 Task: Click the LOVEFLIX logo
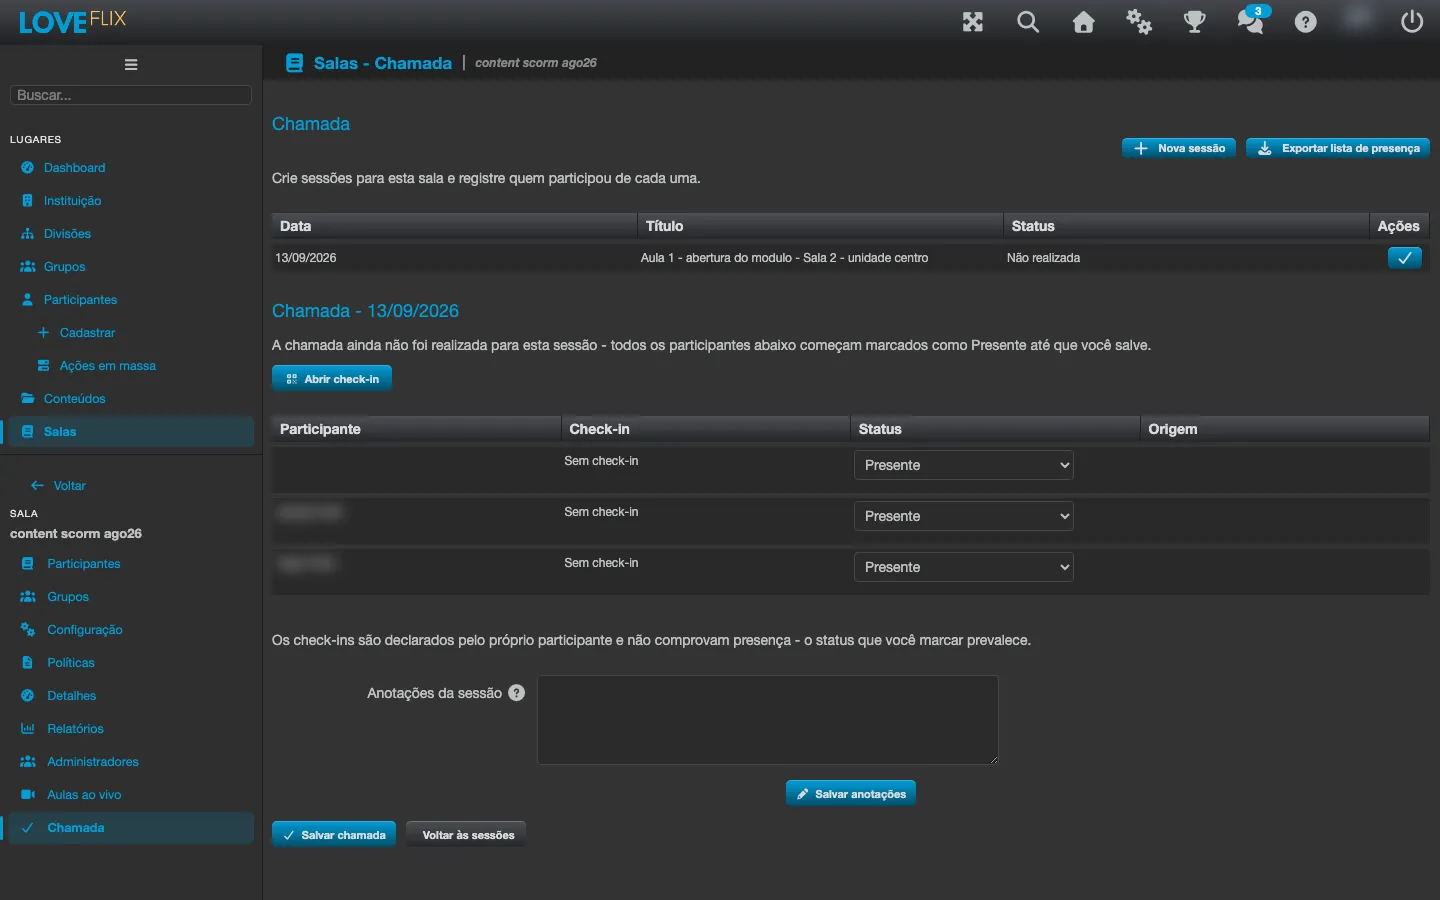[72, 21]
